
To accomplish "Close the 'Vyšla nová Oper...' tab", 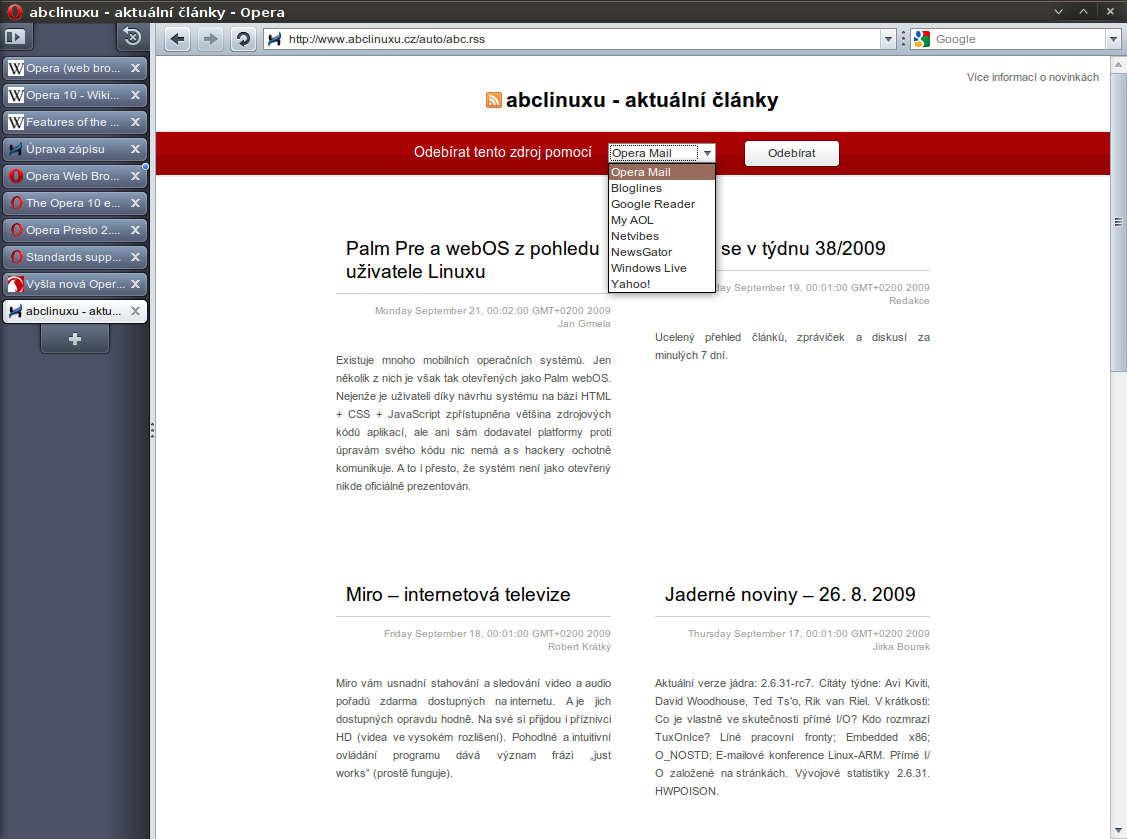I will (135, 284).
